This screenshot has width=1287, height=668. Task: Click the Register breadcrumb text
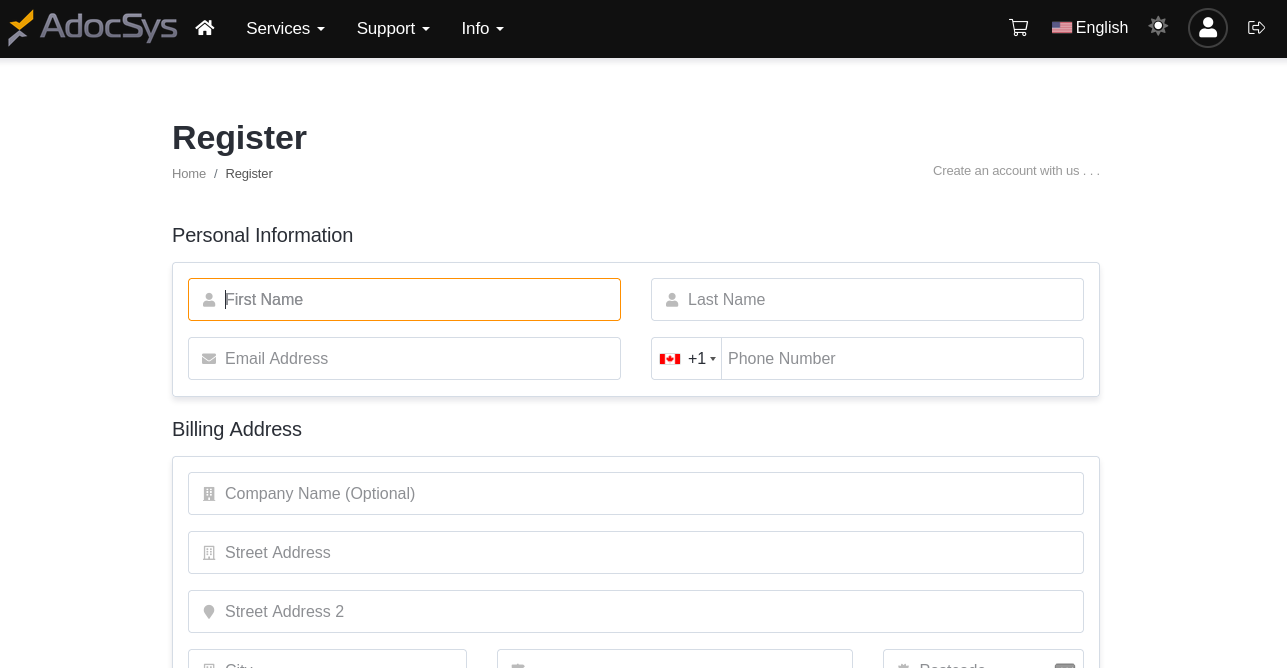(x=249, y=174)
